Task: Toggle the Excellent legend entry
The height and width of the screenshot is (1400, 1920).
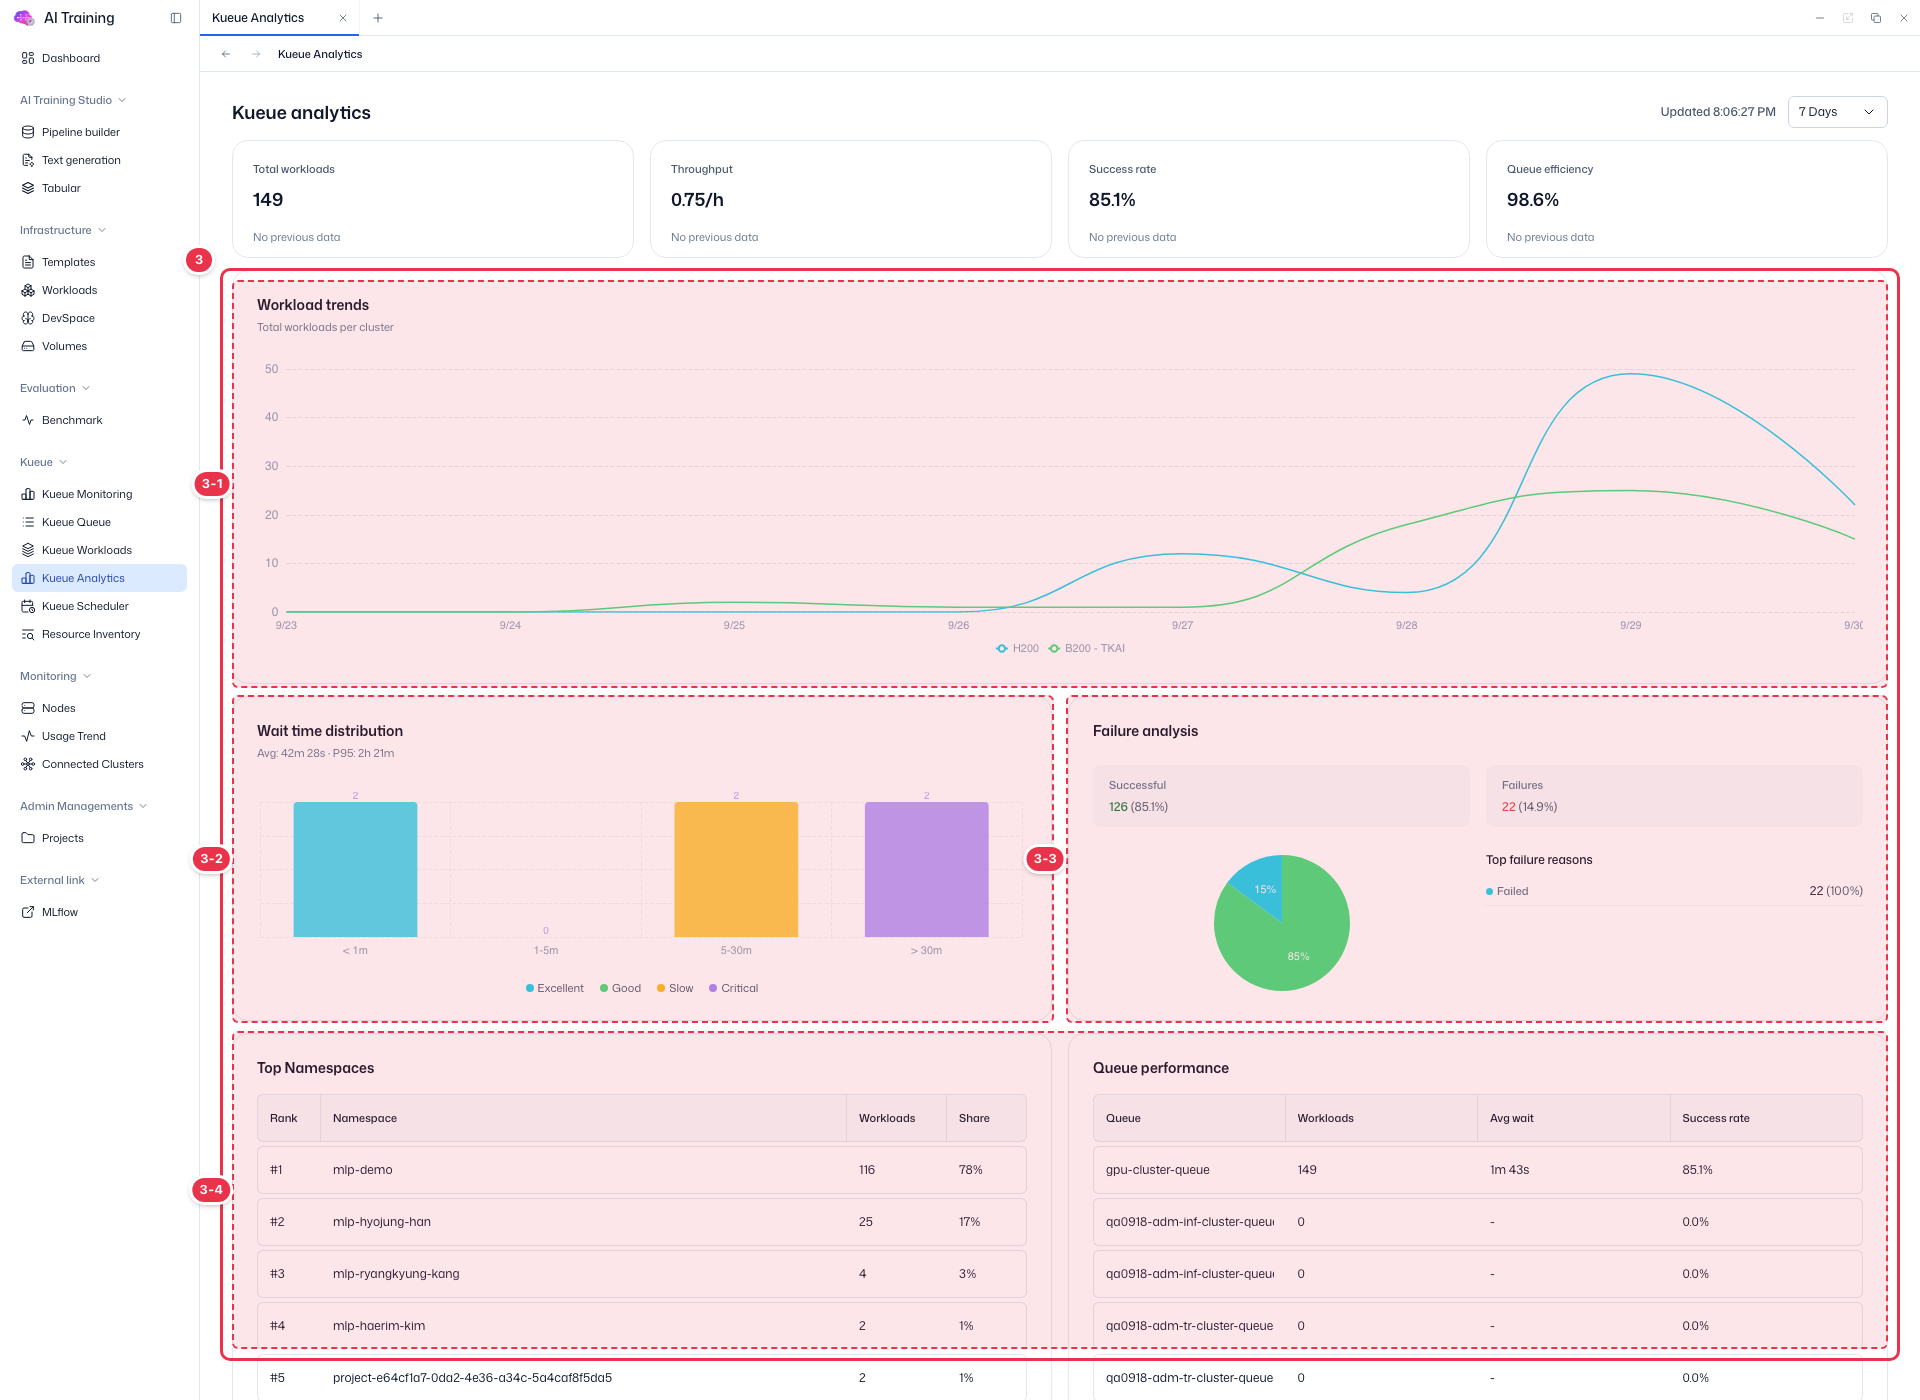Action: [x=555, y=988]
